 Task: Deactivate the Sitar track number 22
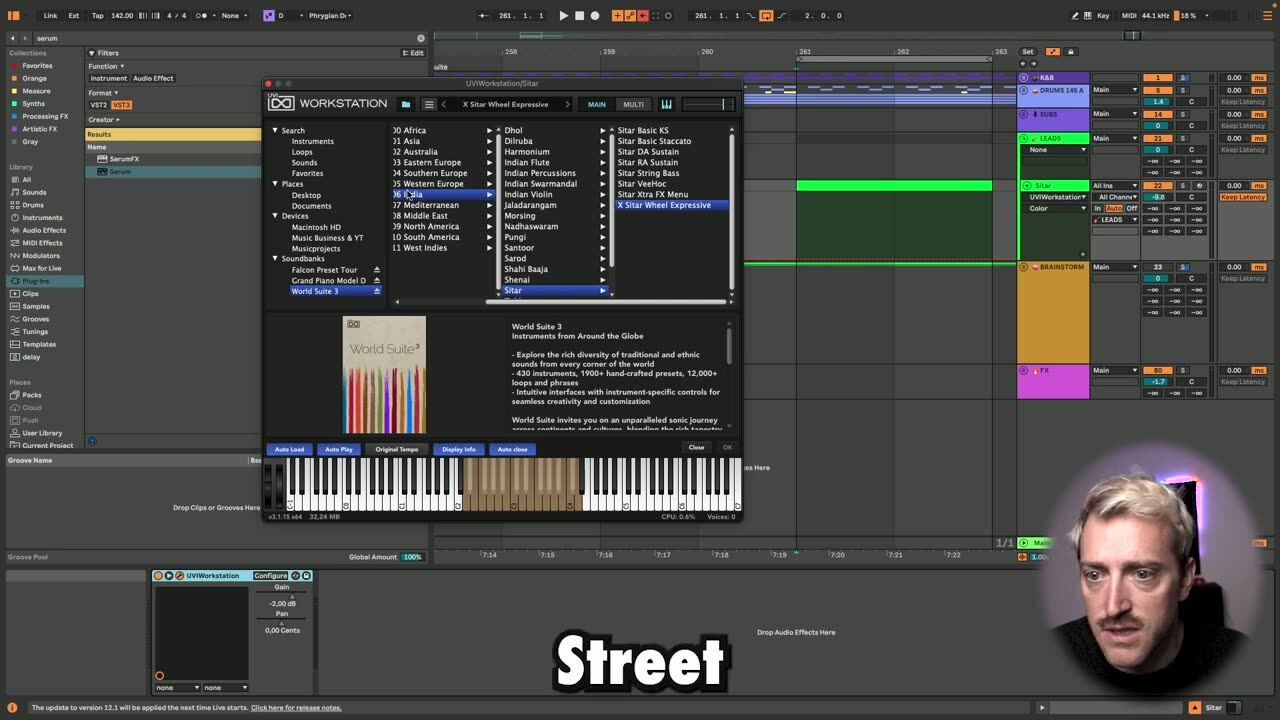click(1158, 186)
